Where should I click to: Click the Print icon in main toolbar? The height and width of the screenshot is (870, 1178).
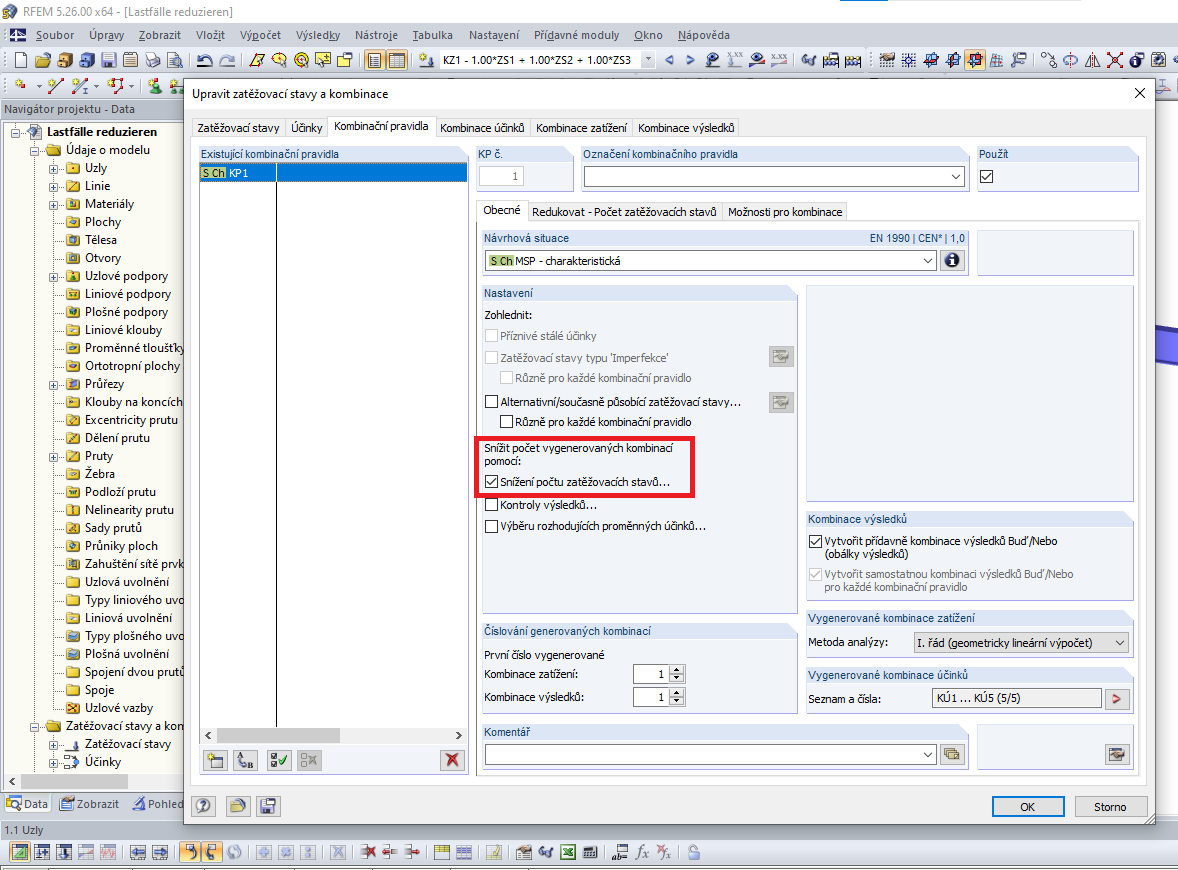[153, 60]
